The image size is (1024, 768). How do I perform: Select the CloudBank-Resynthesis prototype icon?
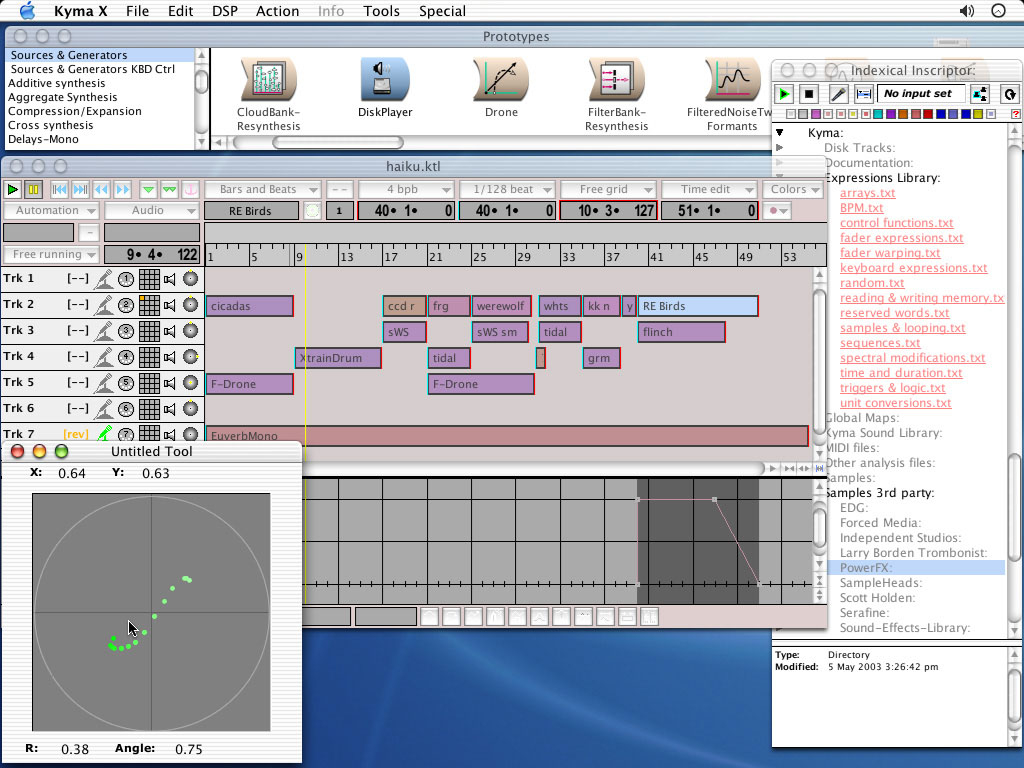pyautogui.click(x=268, y=81)
